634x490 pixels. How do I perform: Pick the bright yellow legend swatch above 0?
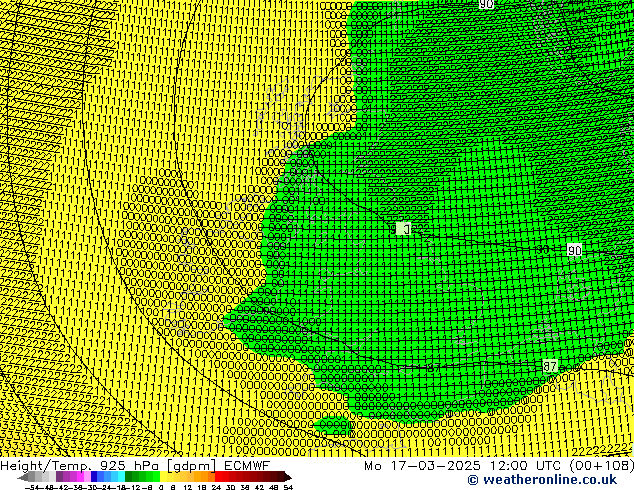pos(163,477)
